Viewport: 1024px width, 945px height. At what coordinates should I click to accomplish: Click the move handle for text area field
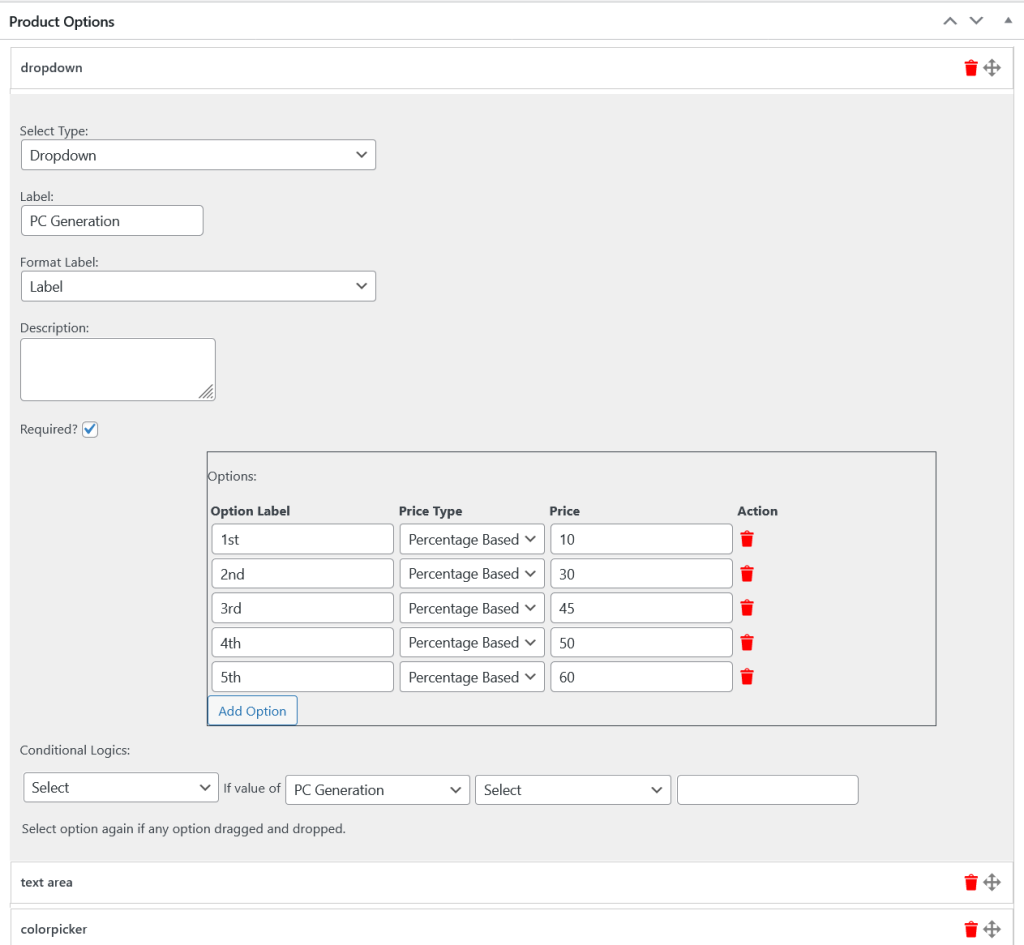point(992,882)
